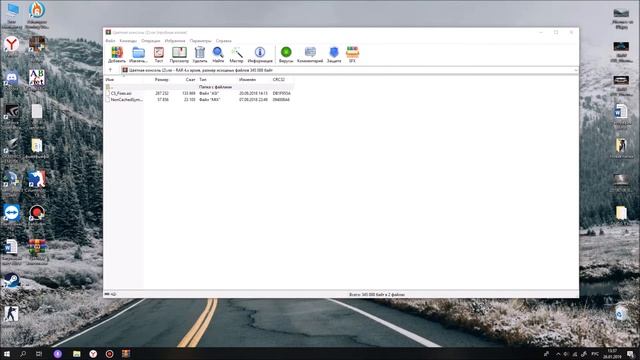The height and width of the screenshot is (360, 640).
Task: Go up one level arrow button
Action: coord(110,70)
